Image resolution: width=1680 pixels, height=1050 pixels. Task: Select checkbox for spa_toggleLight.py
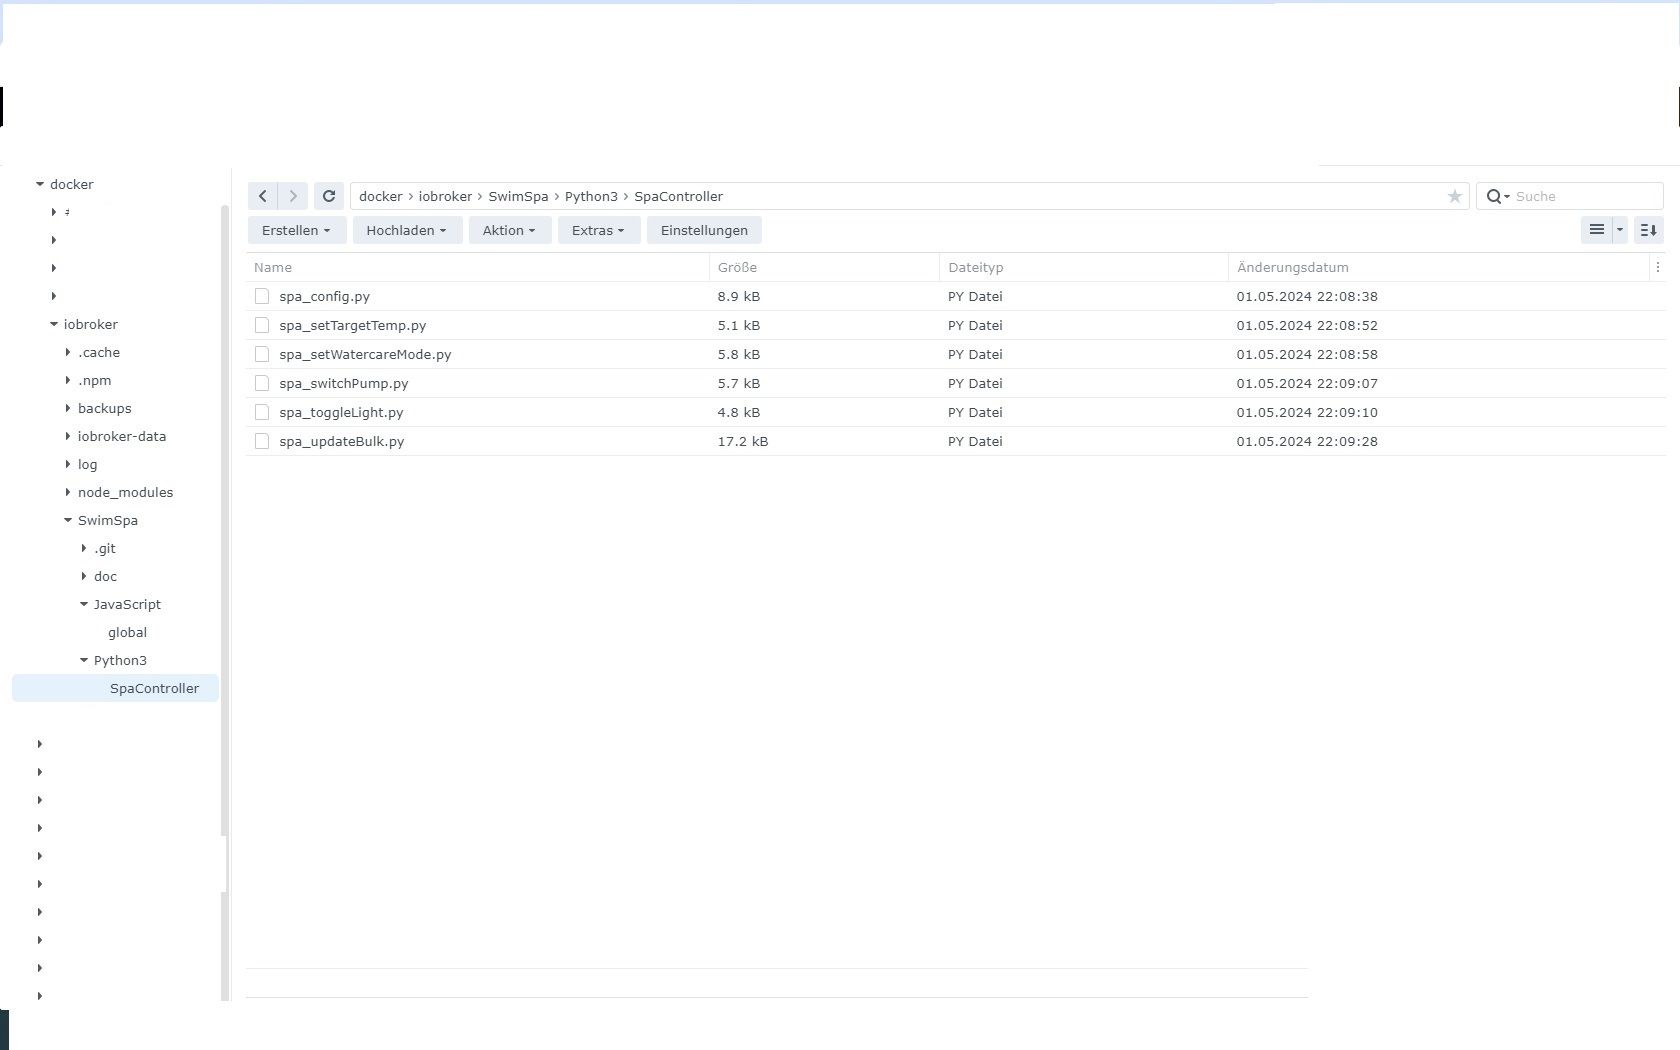click(x=262, y=412)
